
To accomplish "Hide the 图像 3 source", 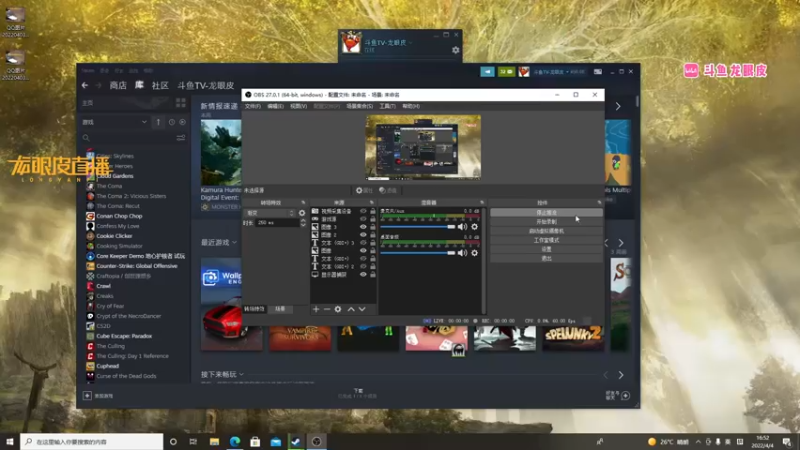I will (363, 227).
